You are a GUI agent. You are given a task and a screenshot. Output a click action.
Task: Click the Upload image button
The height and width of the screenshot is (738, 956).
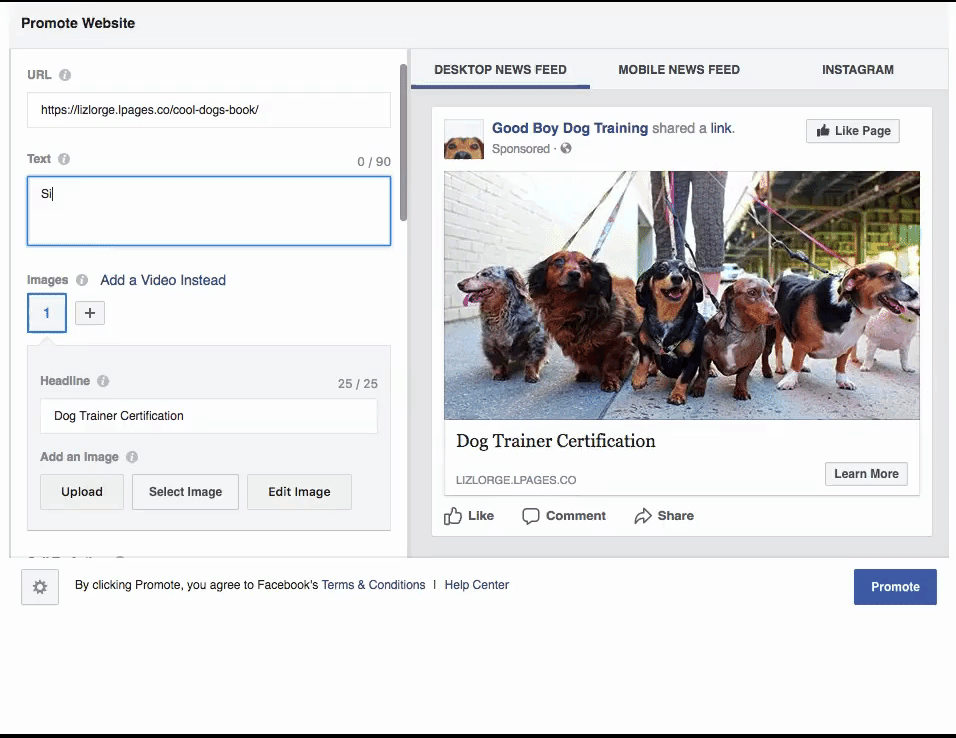tap(82, 492)
